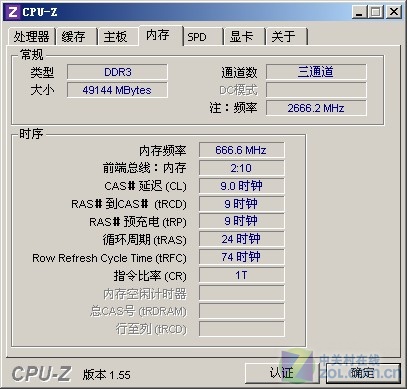Click the CAS# 延迟 (CL) label
The width and height of the screenshot is (407, 389).
tap(145, 186)
